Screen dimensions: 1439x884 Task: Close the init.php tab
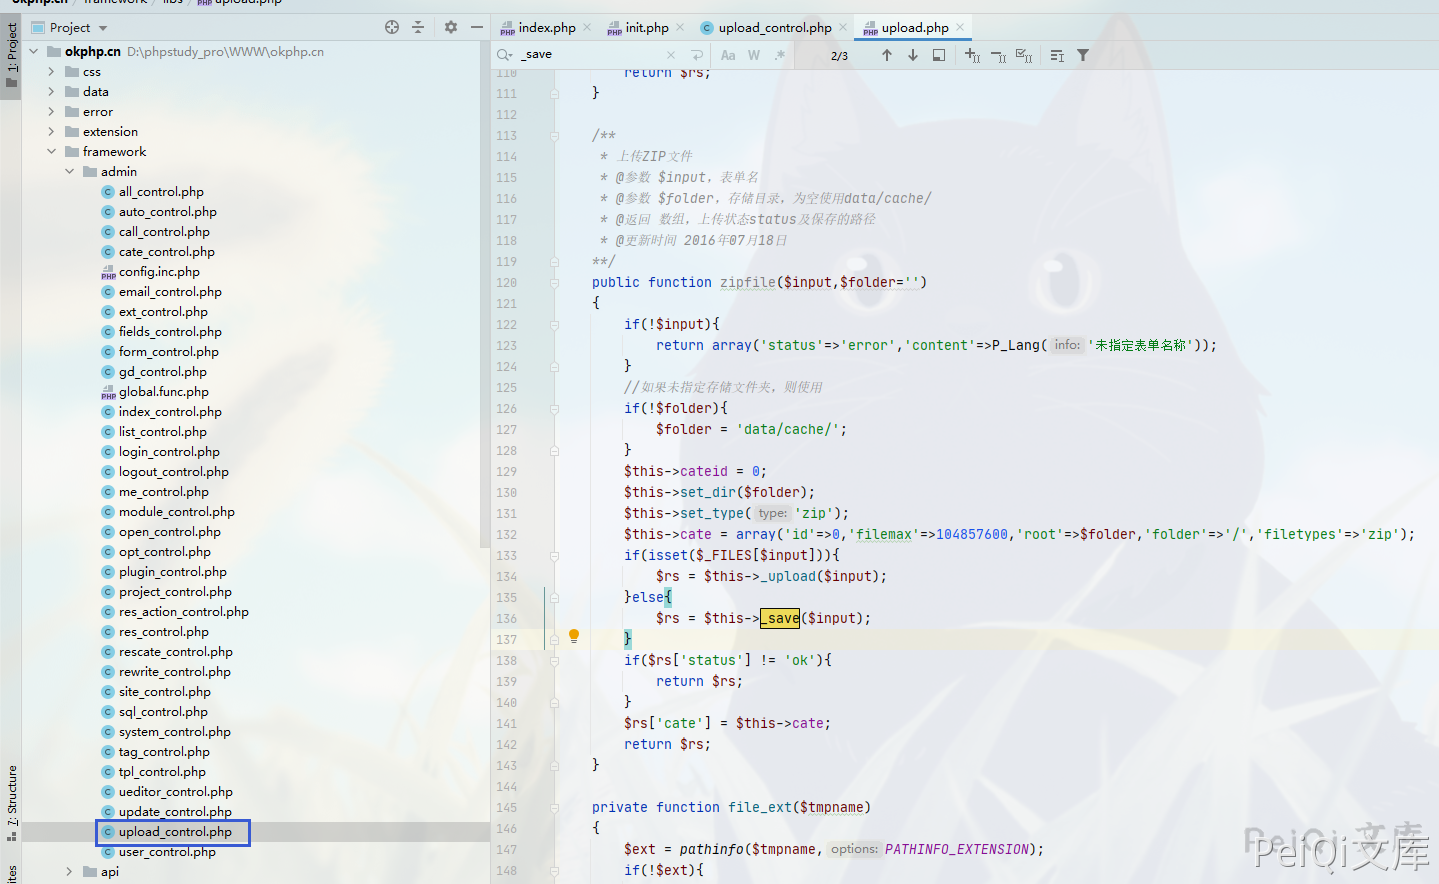click(680, 27)
